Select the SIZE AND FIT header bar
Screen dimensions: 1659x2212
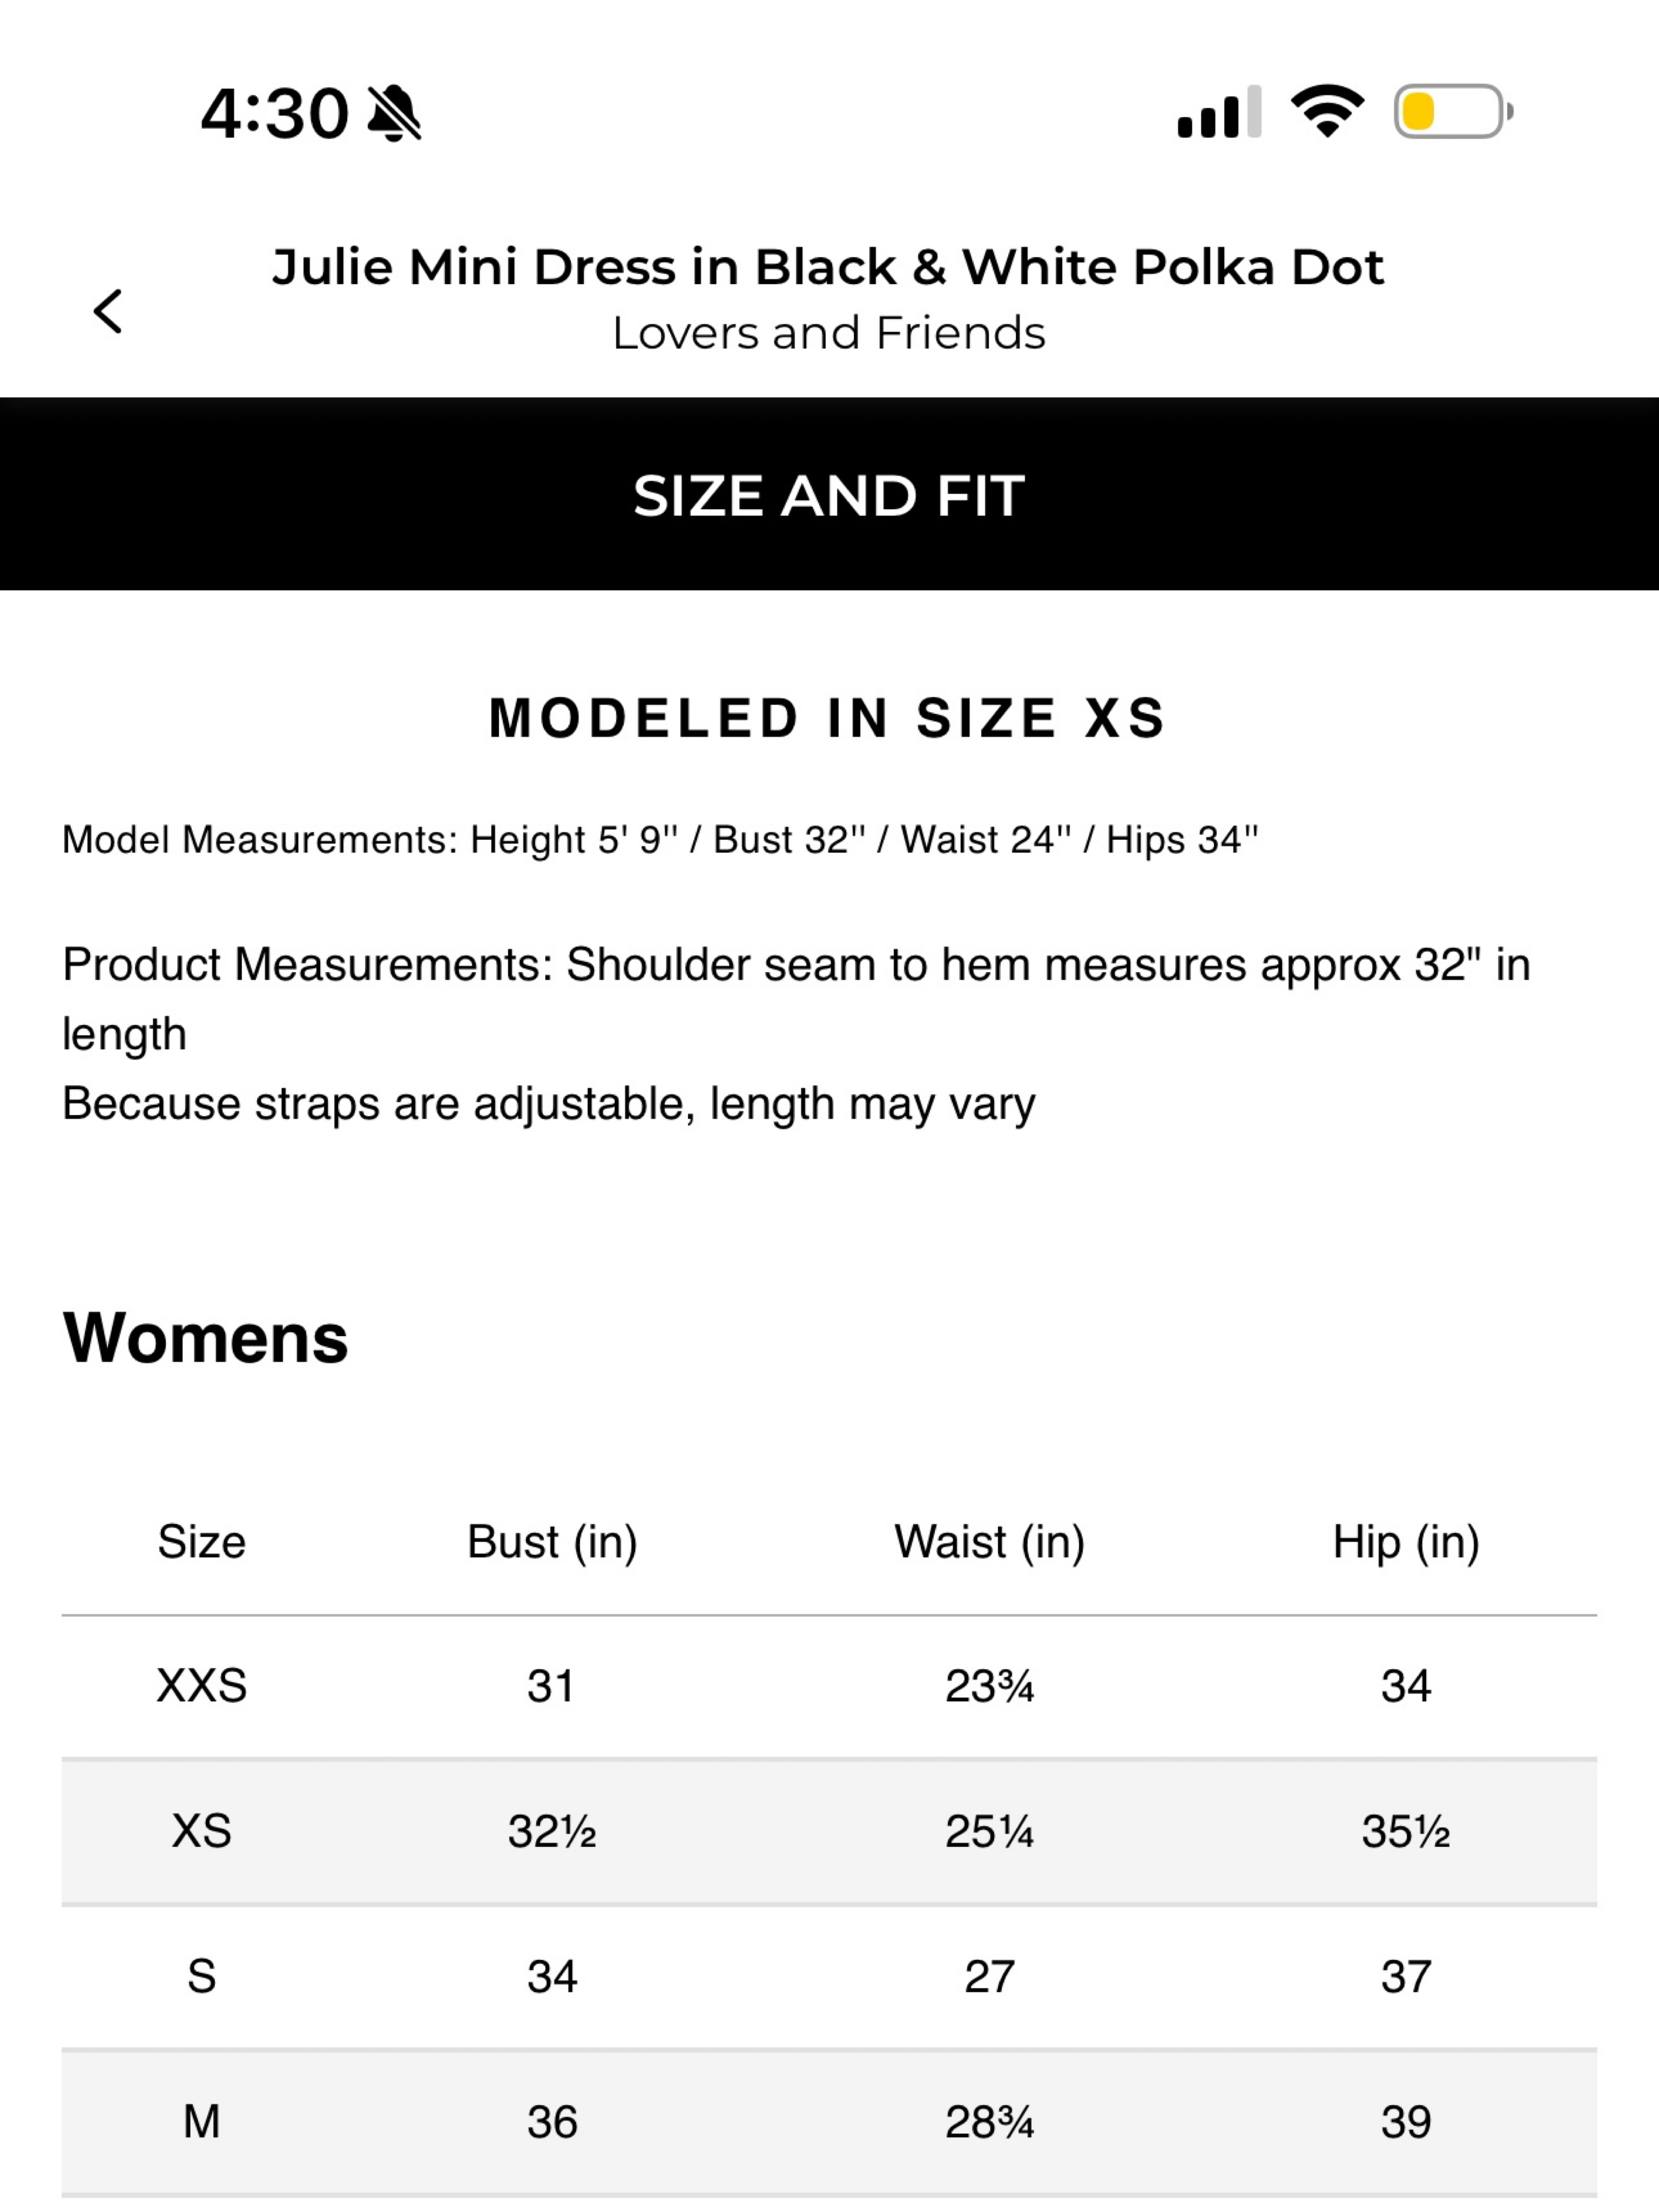coord(829,494)
